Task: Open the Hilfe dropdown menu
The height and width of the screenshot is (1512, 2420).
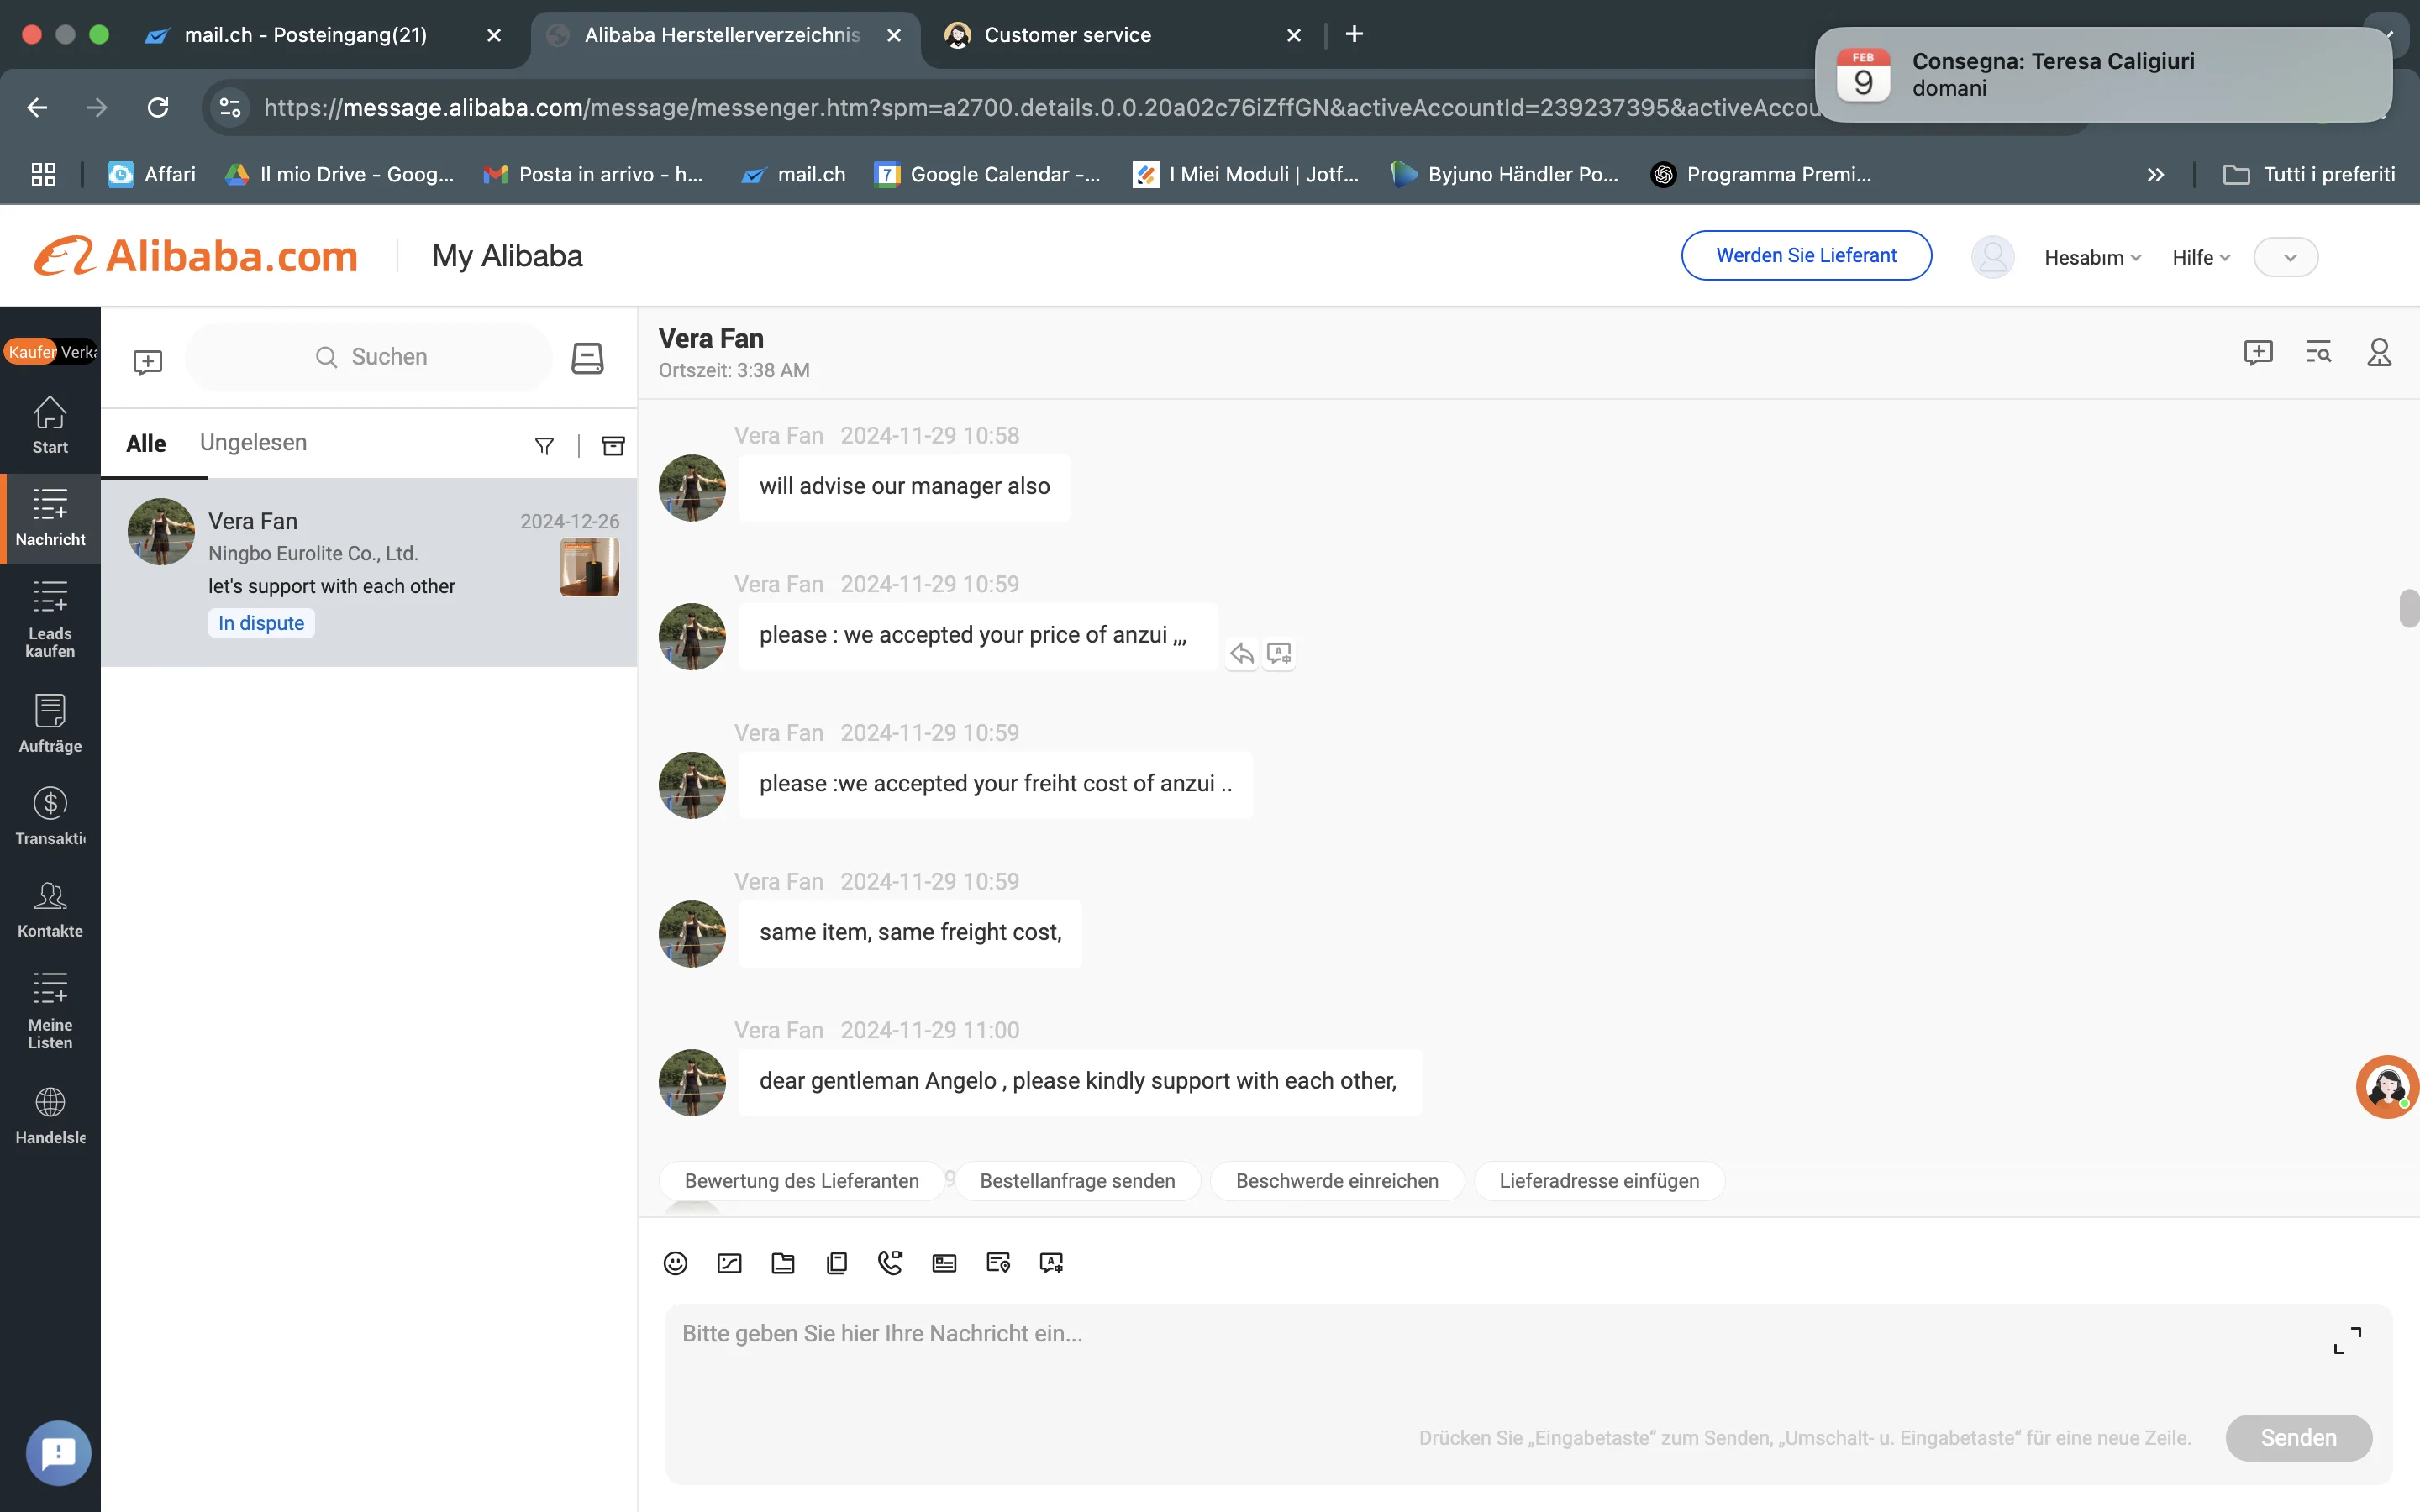Action: click(x=2201, y=257)
